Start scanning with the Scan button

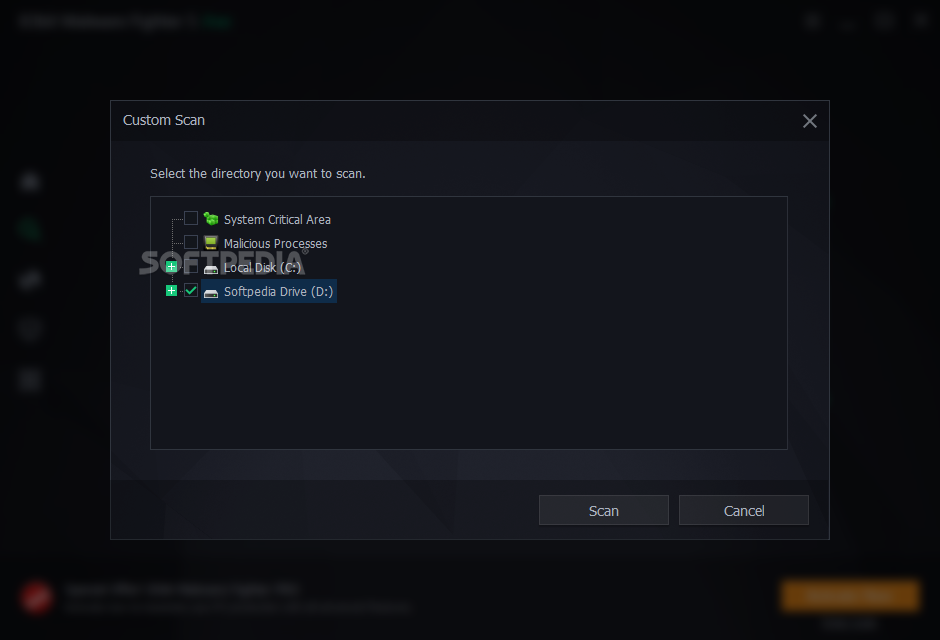(604, 510)
